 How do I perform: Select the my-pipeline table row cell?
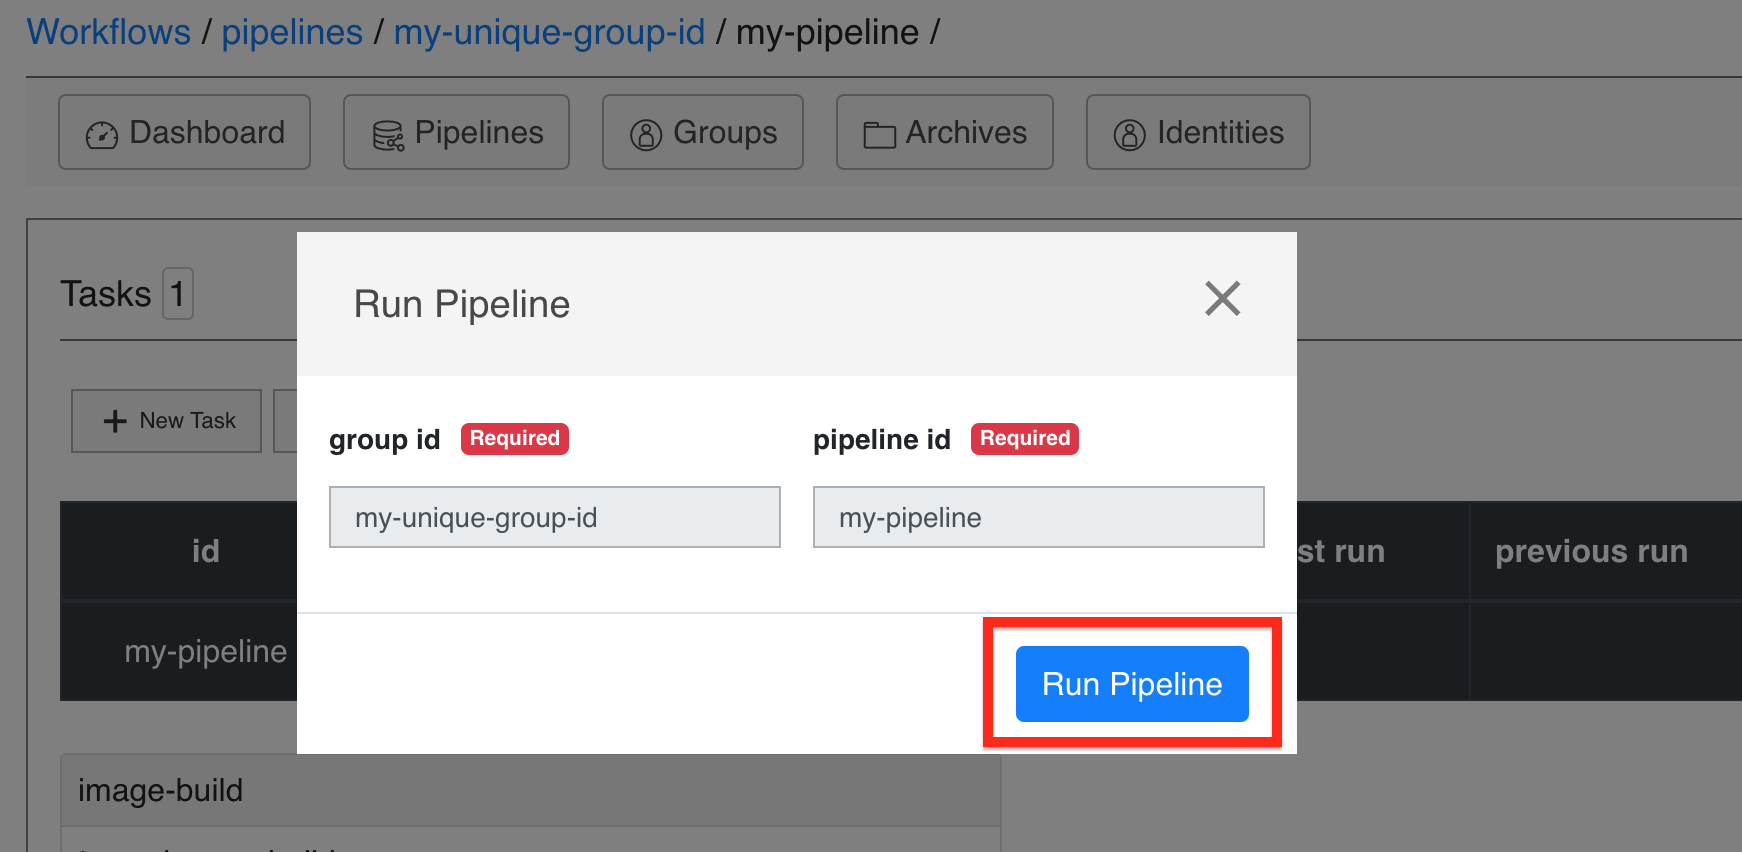(206, 651)
